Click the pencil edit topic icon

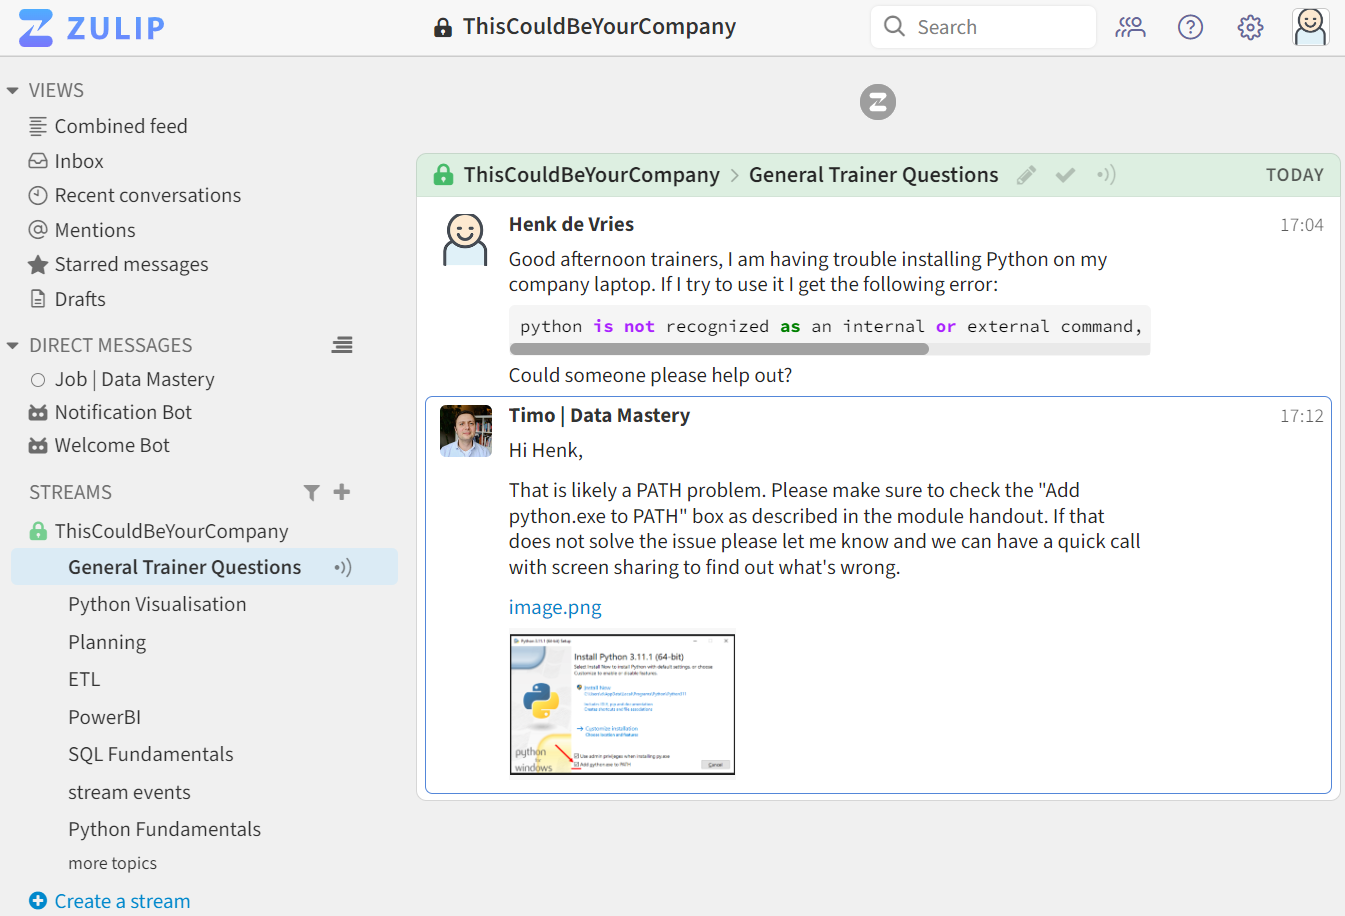[x=1026, y=176]
